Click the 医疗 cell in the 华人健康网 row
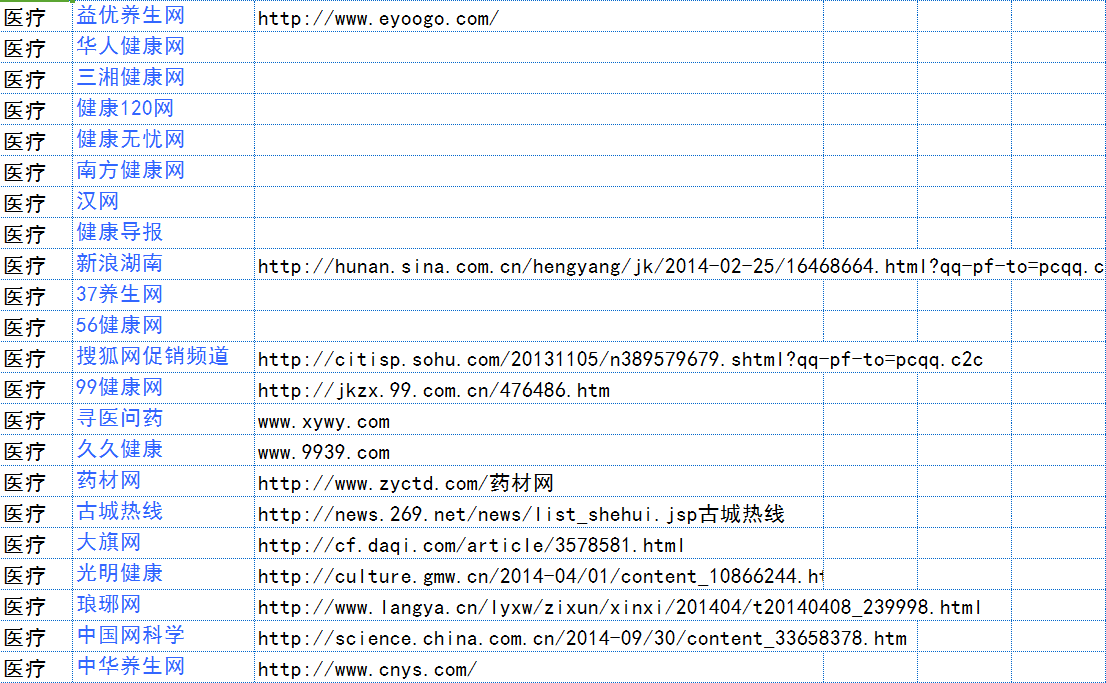Screen dimensions: 1106x683 pyautogui.click(x=36, y=47)
